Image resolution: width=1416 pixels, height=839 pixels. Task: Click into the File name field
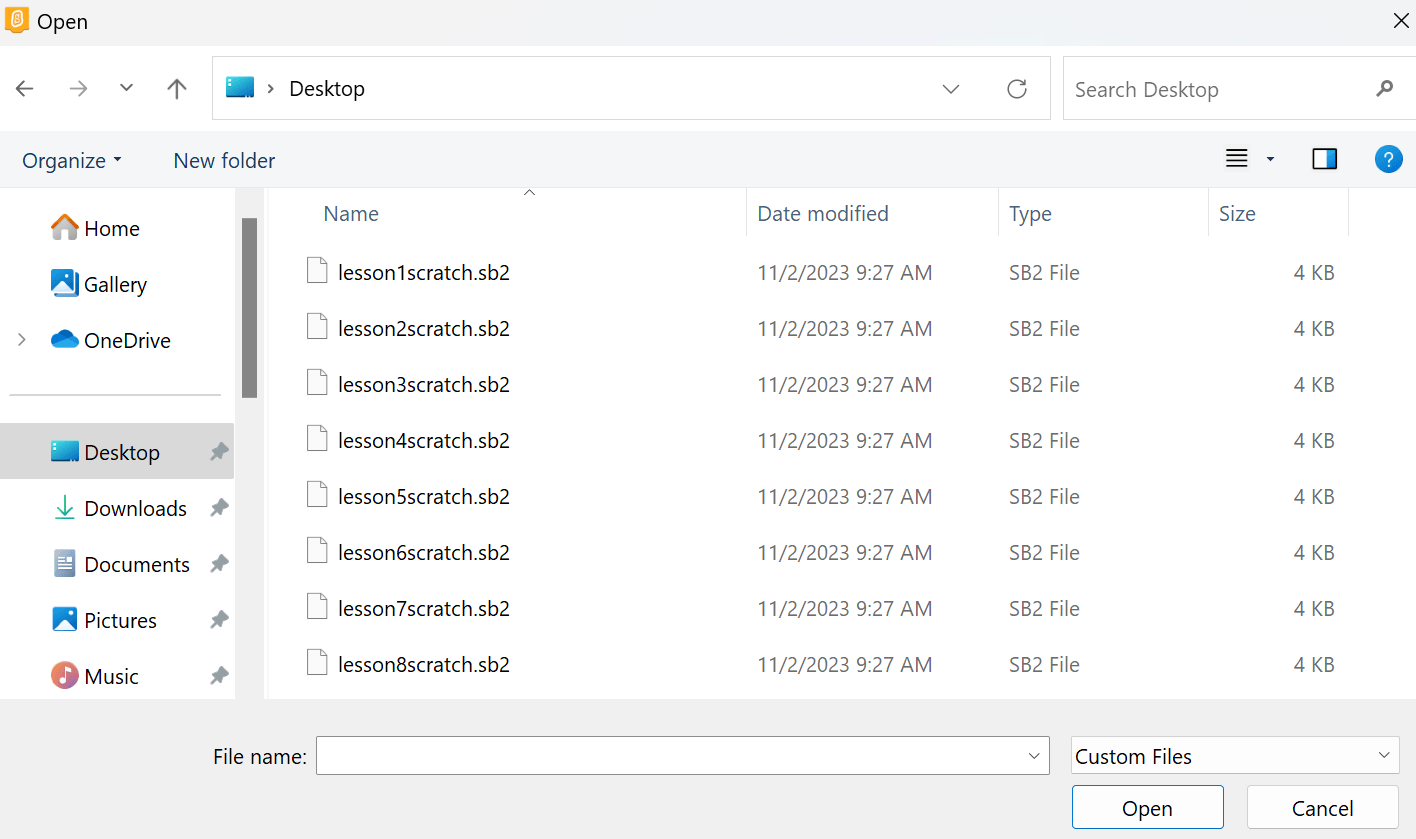pyautogui.click(x=670, y=756)
